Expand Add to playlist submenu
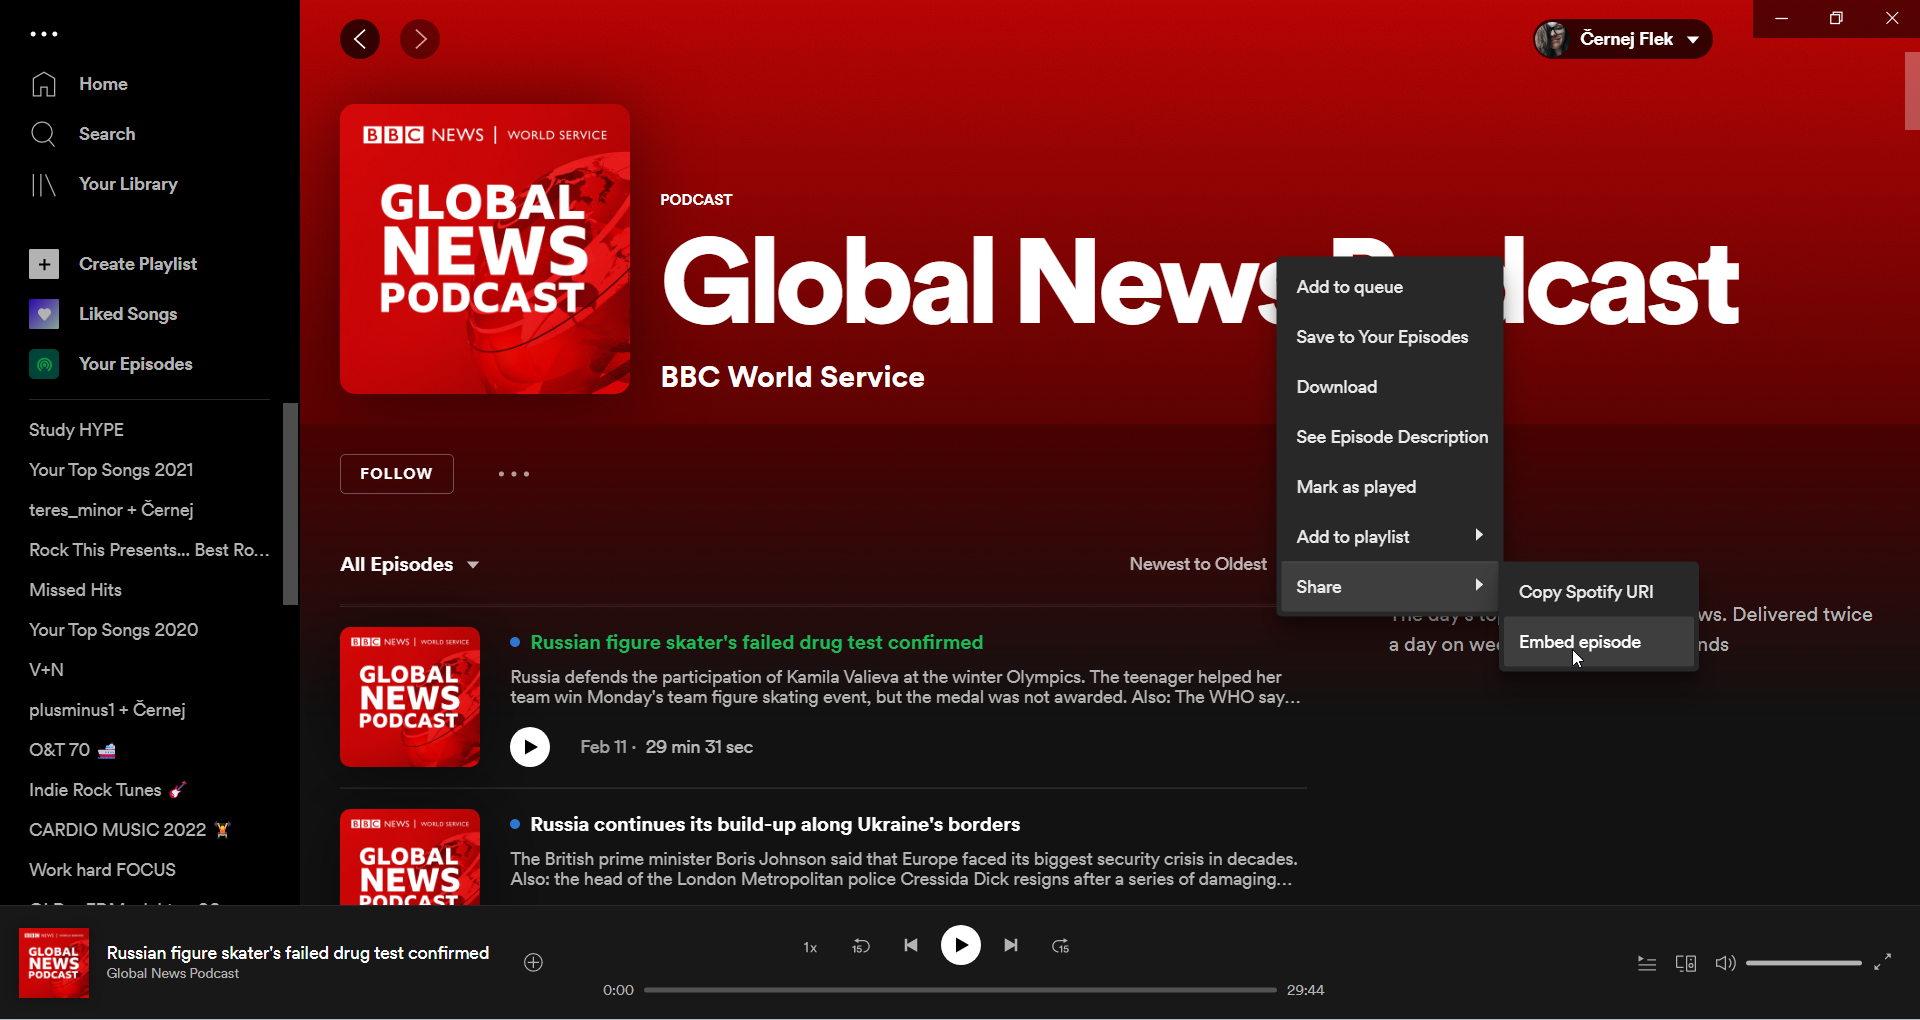 (x=1389, y=537)
